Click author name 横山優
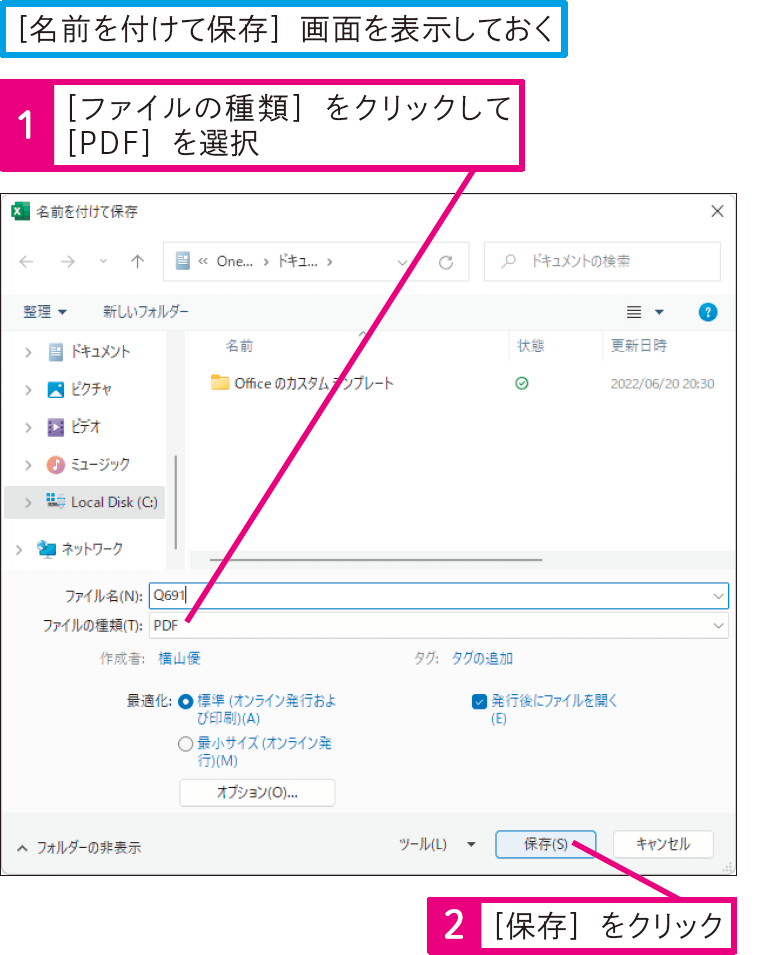Image resolution: width=783 pixels, height=955 pixels. [179, 658]
